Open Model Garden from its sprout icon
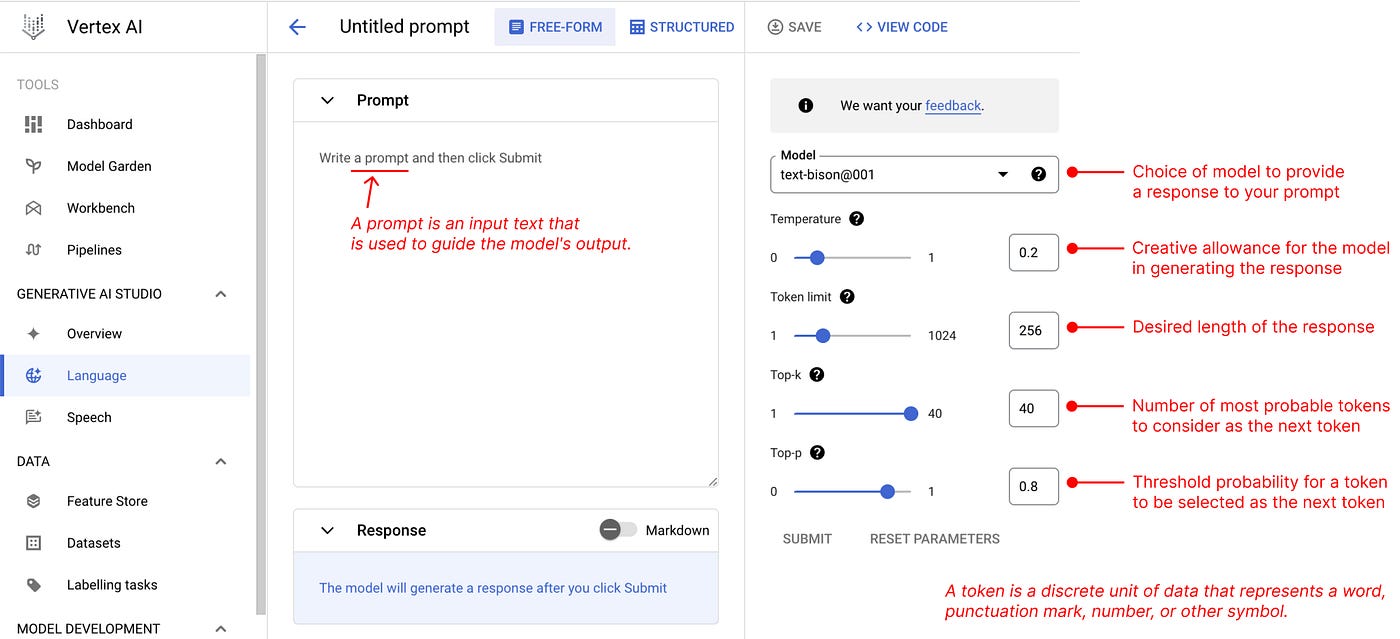Screen dimensions: 1400x639 click(x=34, y=166)
